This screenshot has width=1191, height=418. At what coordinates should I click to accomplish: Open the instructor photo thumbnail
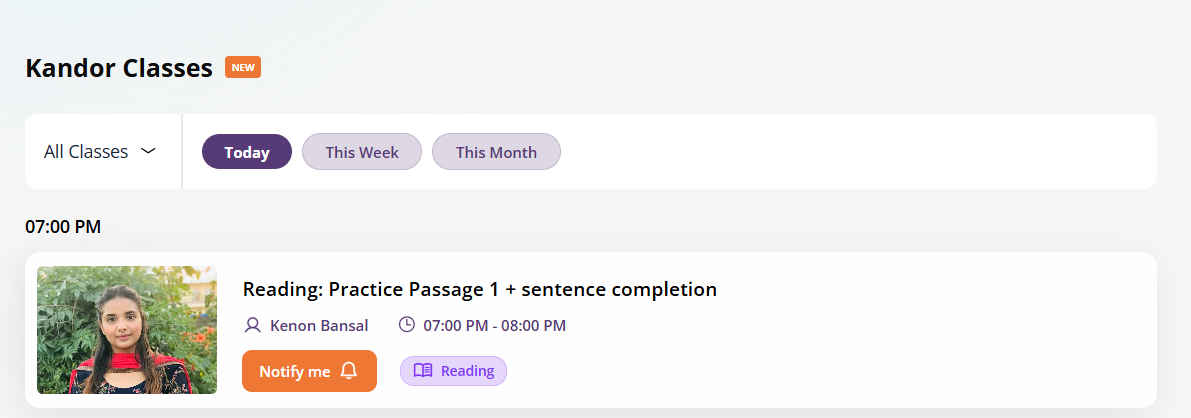click(127, 330)
